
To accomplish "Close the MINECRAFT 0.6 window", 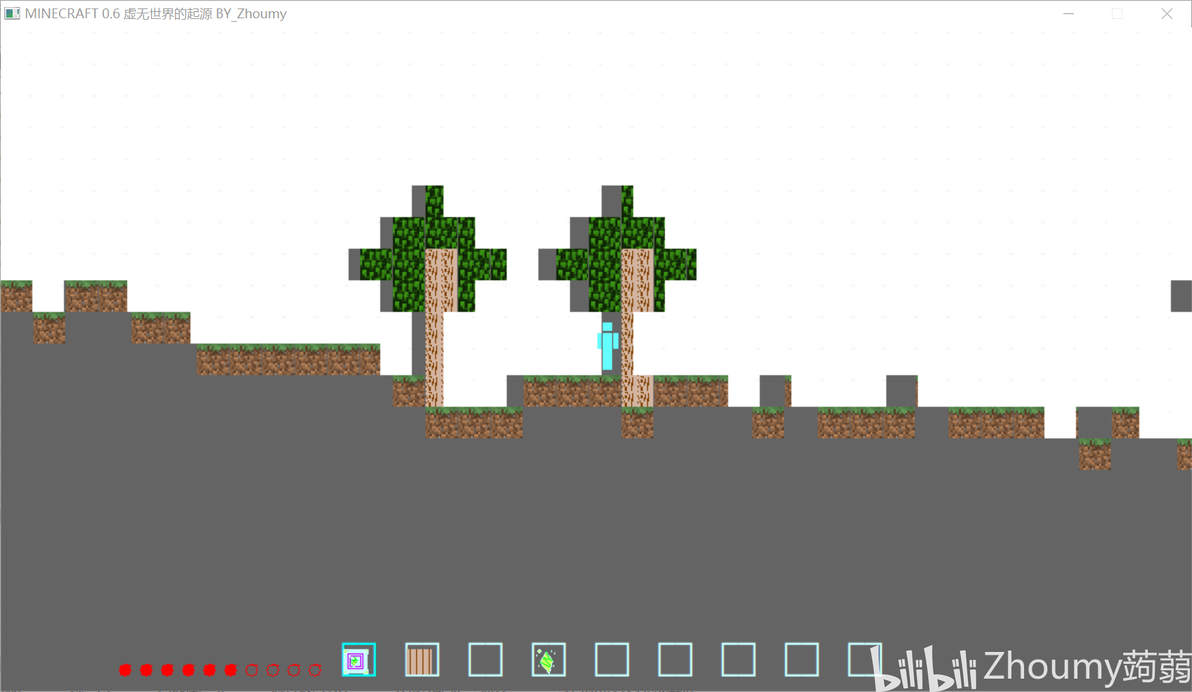I will [1167, 14].
